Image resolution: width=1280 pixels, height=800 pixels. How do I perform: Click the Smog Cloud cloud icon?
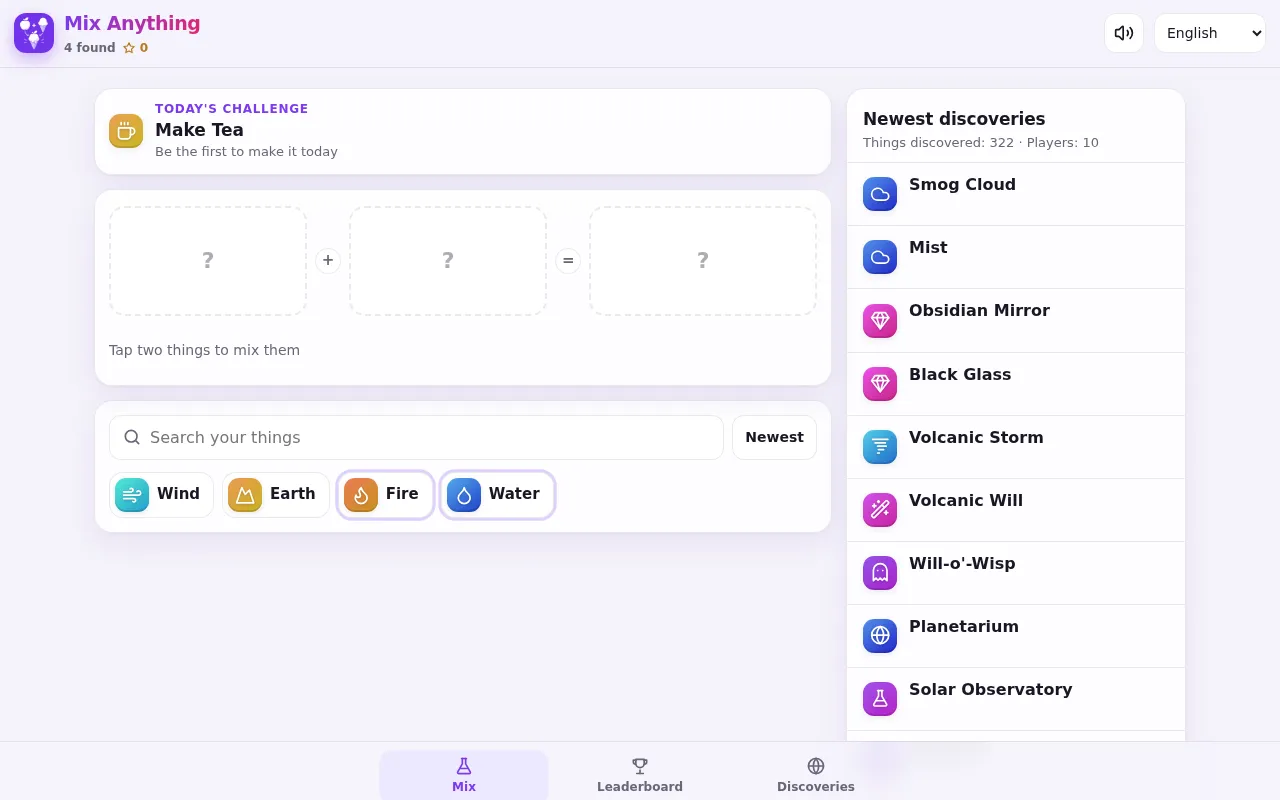point(880,194)
